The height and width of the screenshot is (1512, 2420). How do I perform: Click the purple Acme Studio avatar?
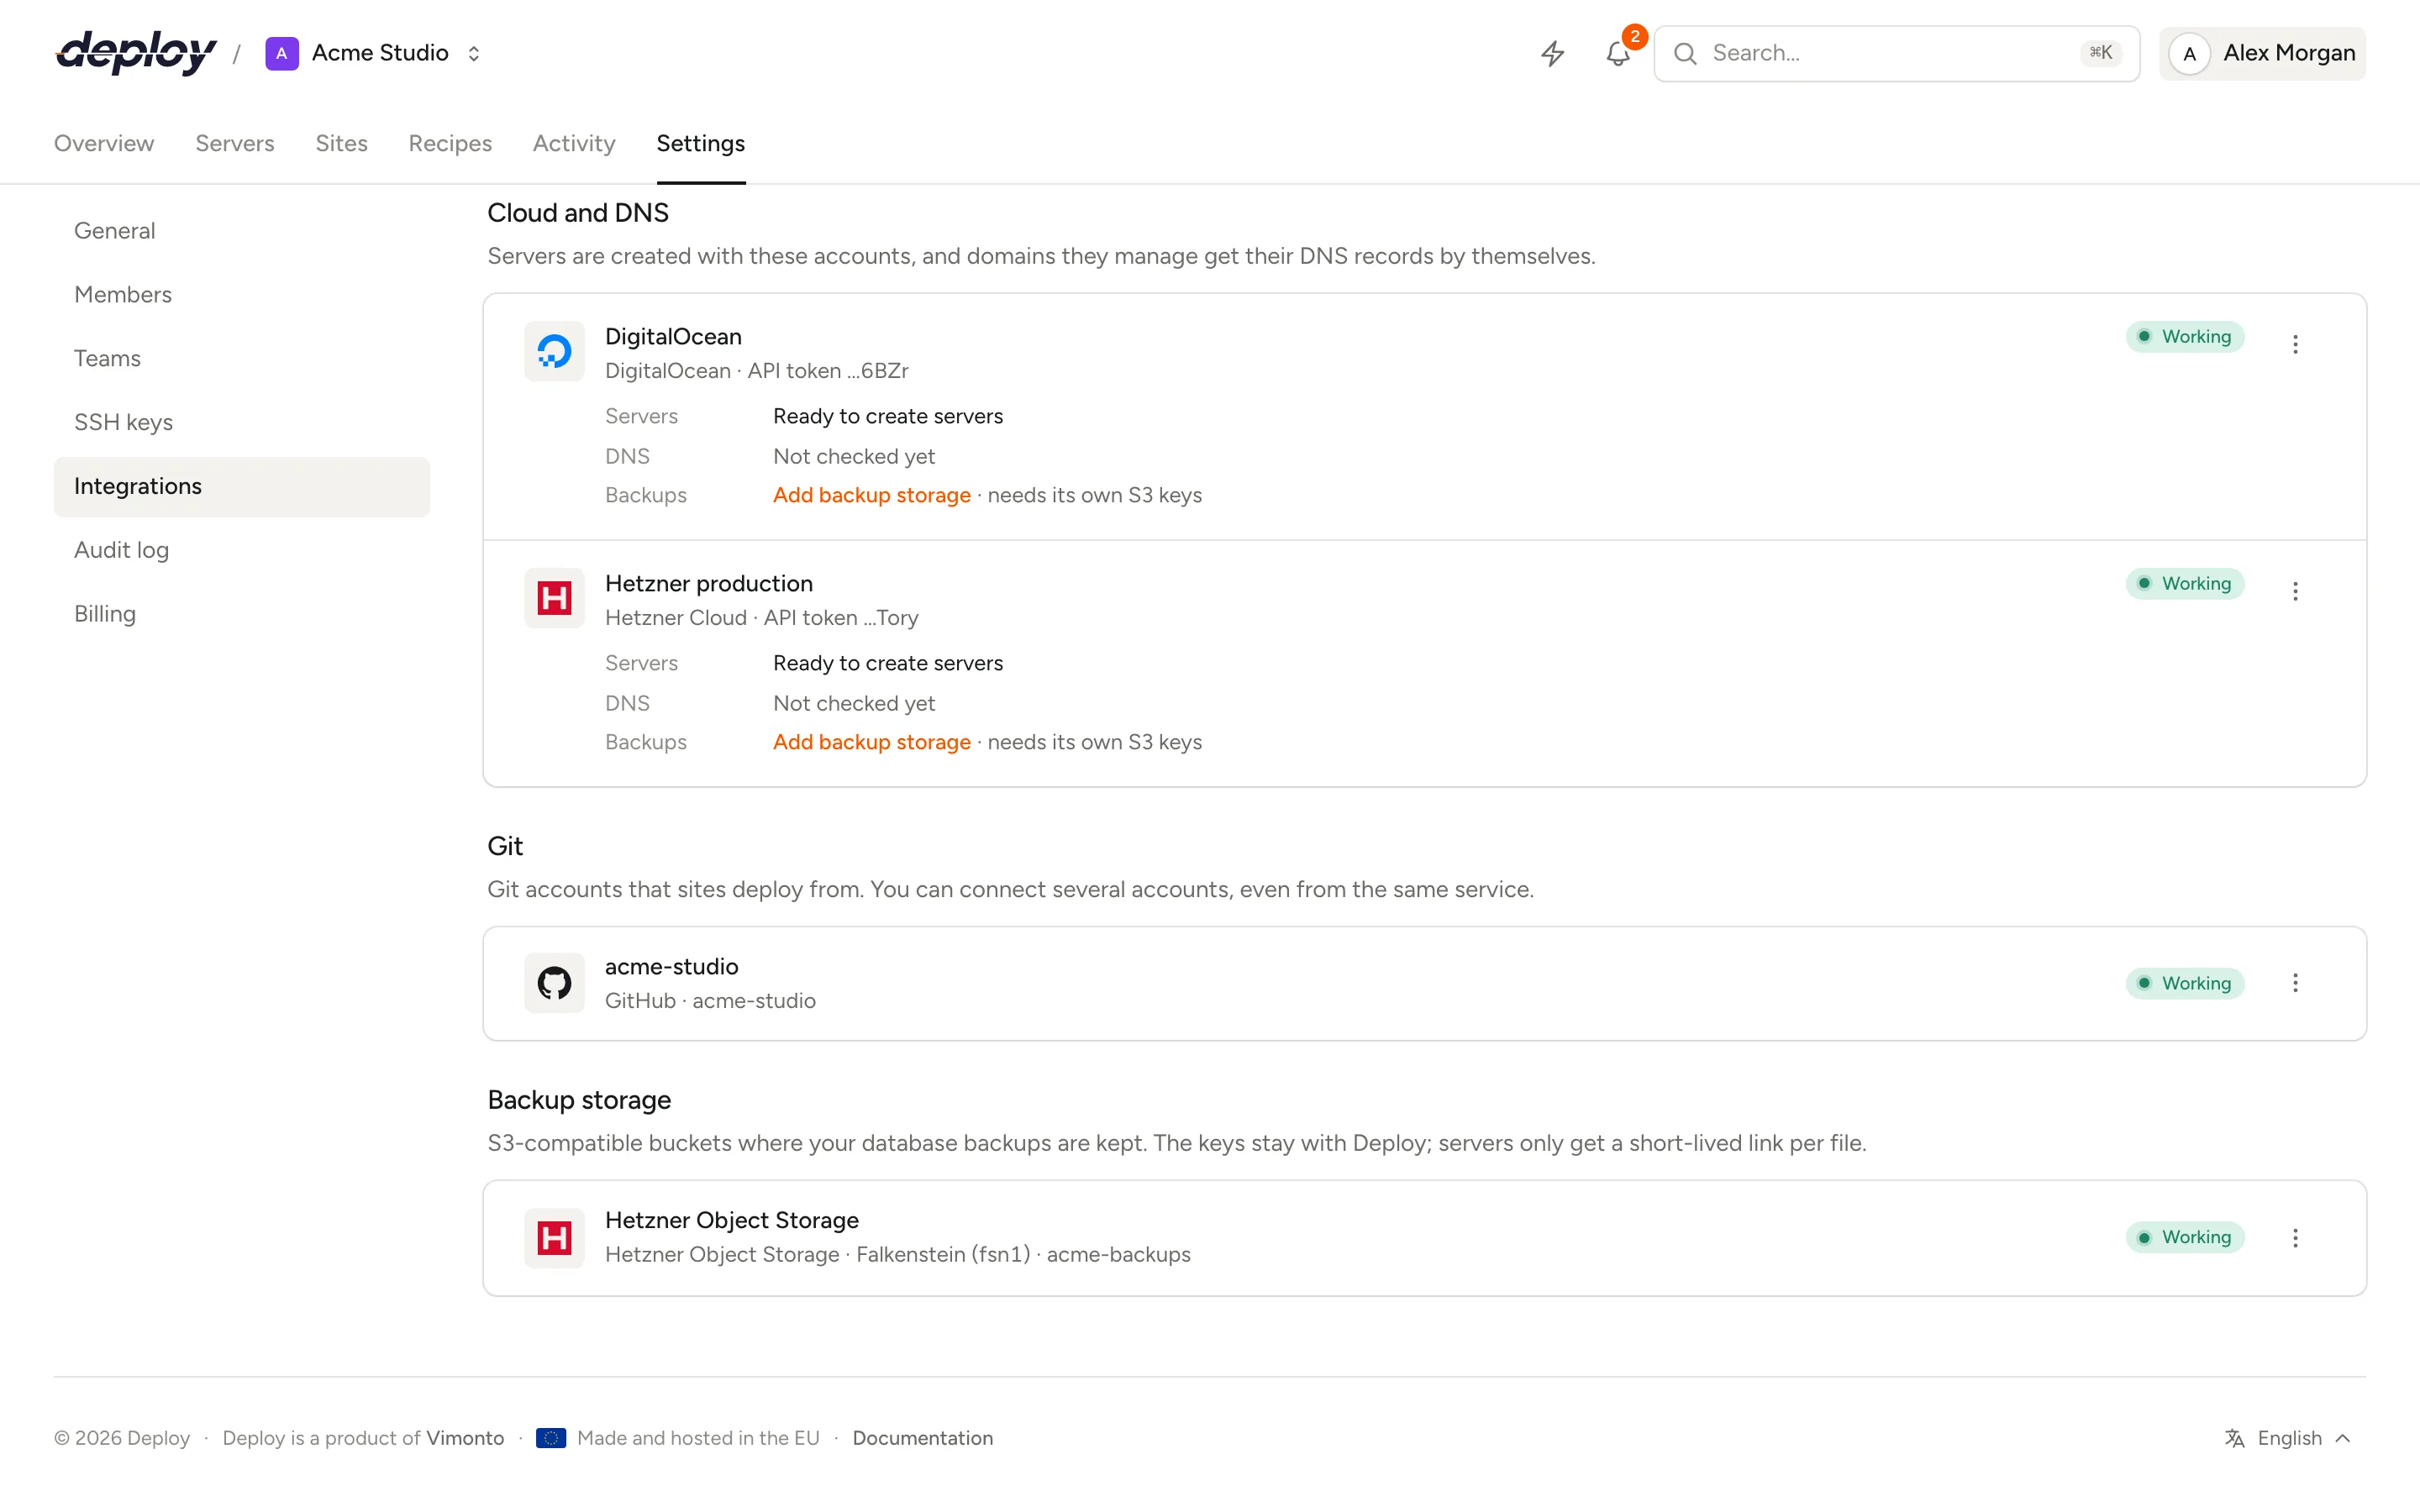[282, 53]
